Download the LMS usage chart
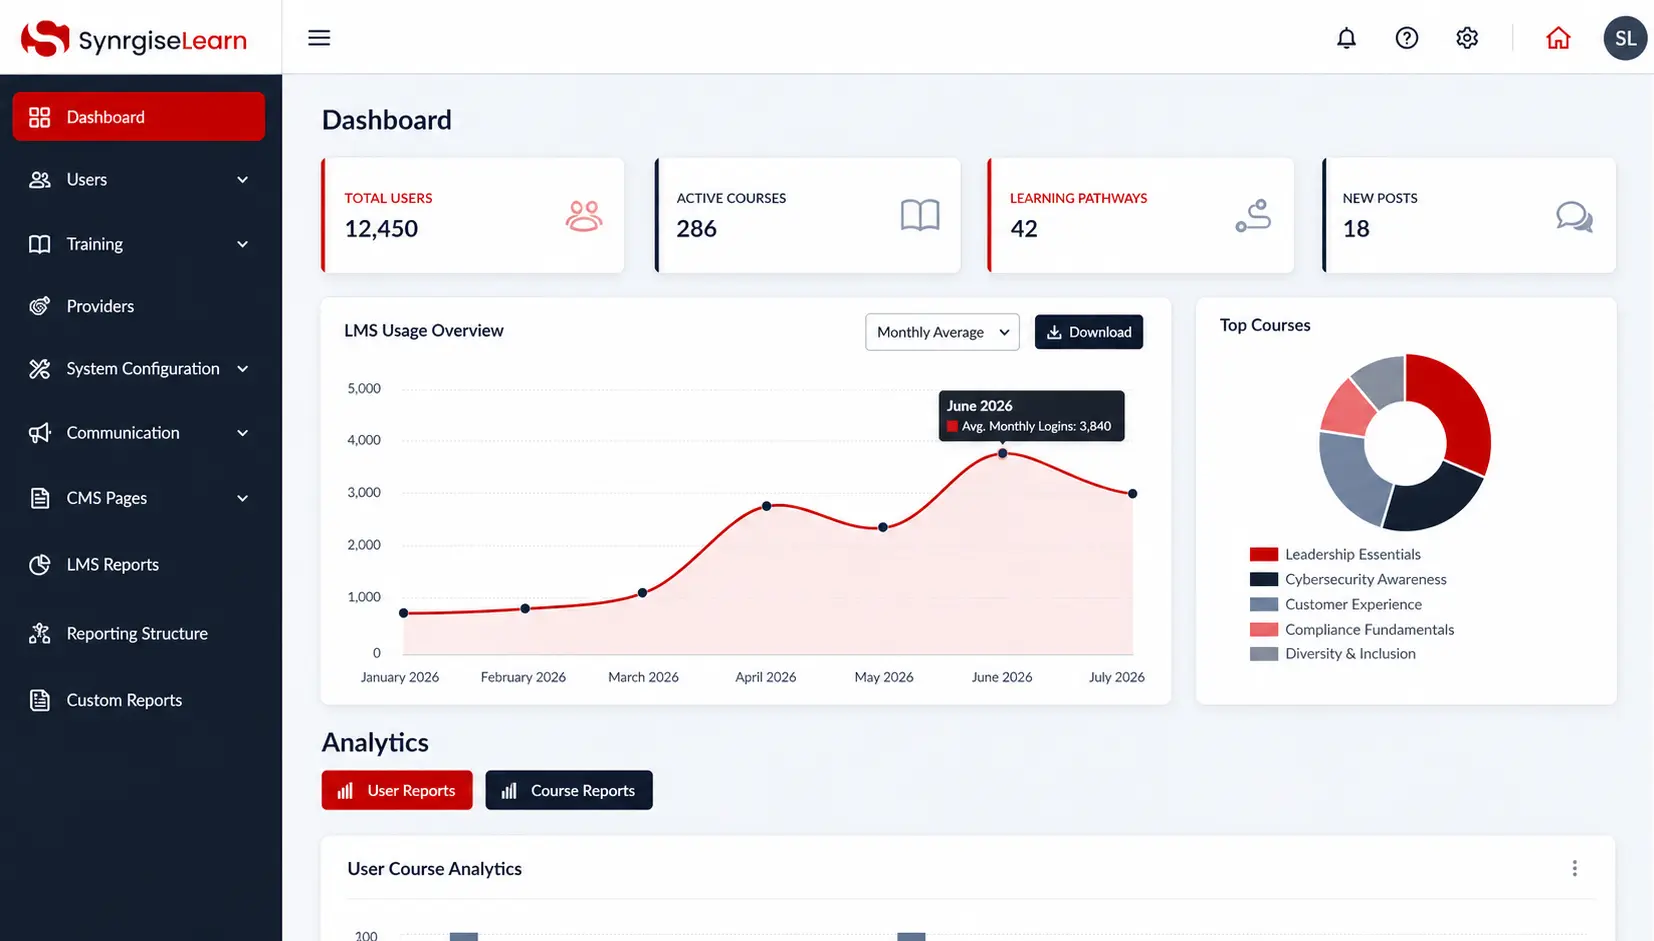Viewport: 1654px width, 941px height. (1088, 332)
